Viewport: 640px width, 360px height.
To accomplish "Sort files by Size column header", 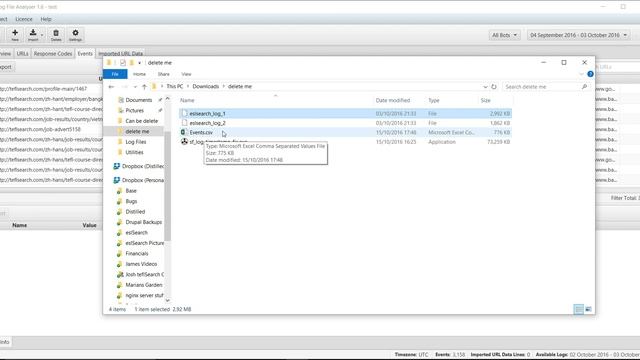I will [x=485, y=100].
